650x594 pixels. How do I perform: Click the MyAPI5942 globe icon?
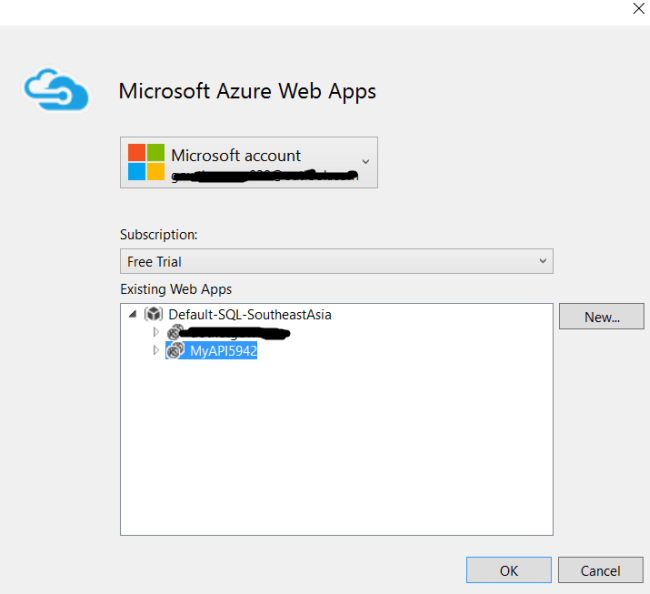pos(175,351)
